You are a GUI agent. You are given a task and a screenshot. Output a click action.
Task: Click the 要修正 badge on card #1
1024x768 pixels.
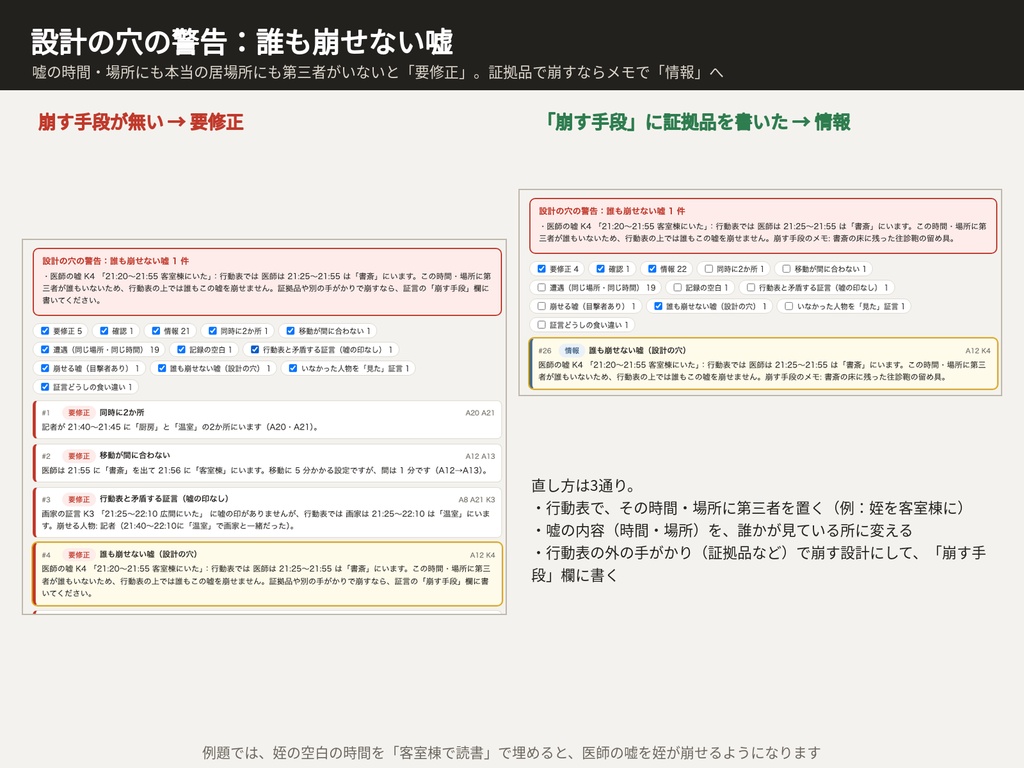tap(79, 413)
